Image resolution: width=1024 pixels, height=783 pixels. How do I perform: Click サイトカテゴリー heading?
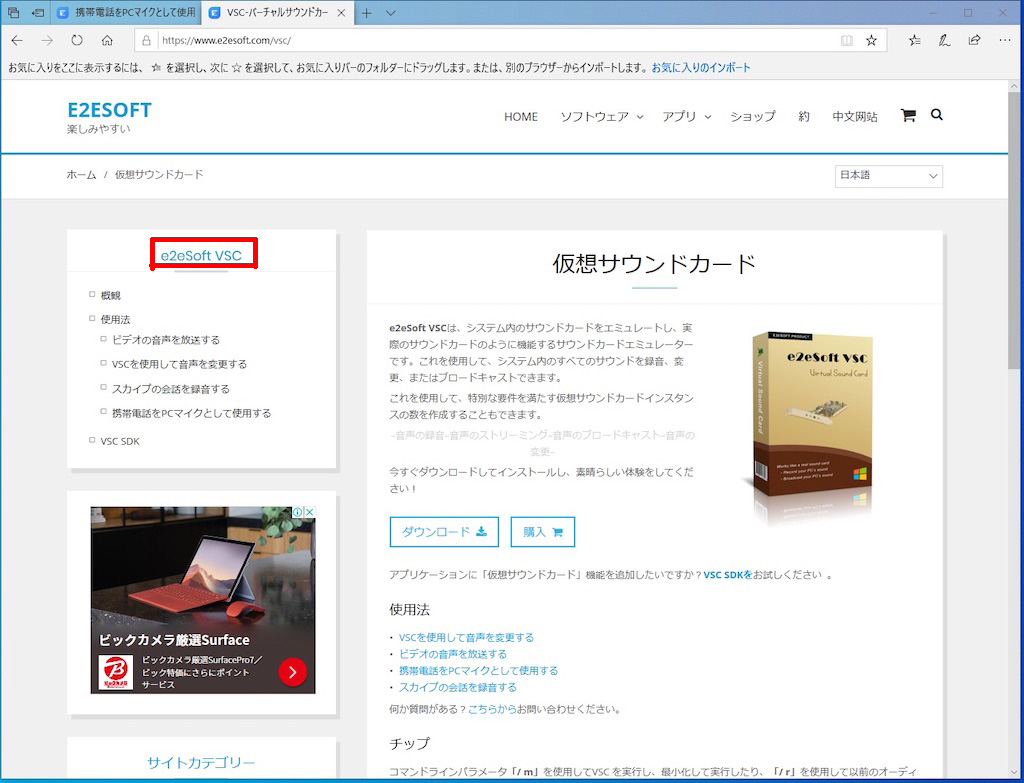pyautogui.click(x=201, y=762)
